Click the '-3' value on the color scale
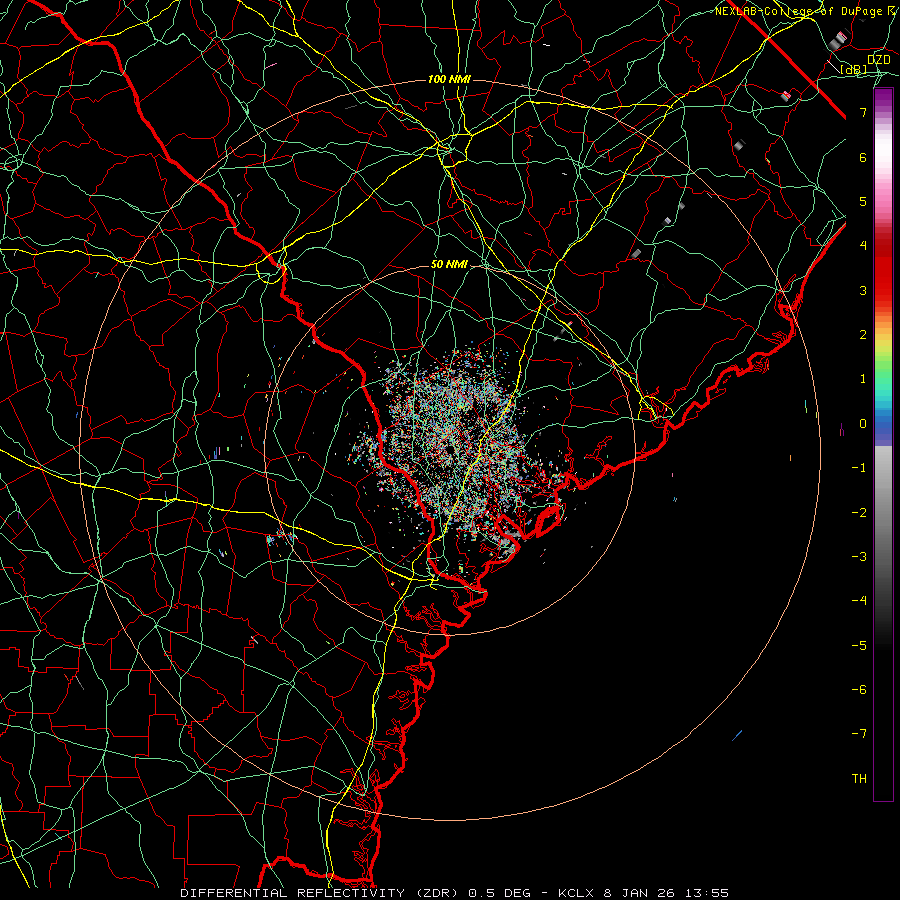The image size is (900, 900). pos(859,557)
